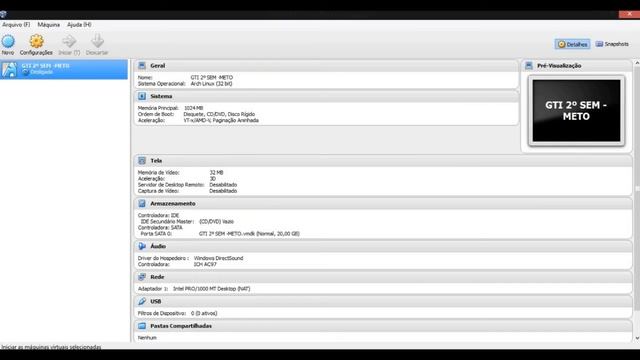Click the Novo (new VM) toolbar icon
The height and width of the screenshot is (360, 640).
click(x=8, y=41)
